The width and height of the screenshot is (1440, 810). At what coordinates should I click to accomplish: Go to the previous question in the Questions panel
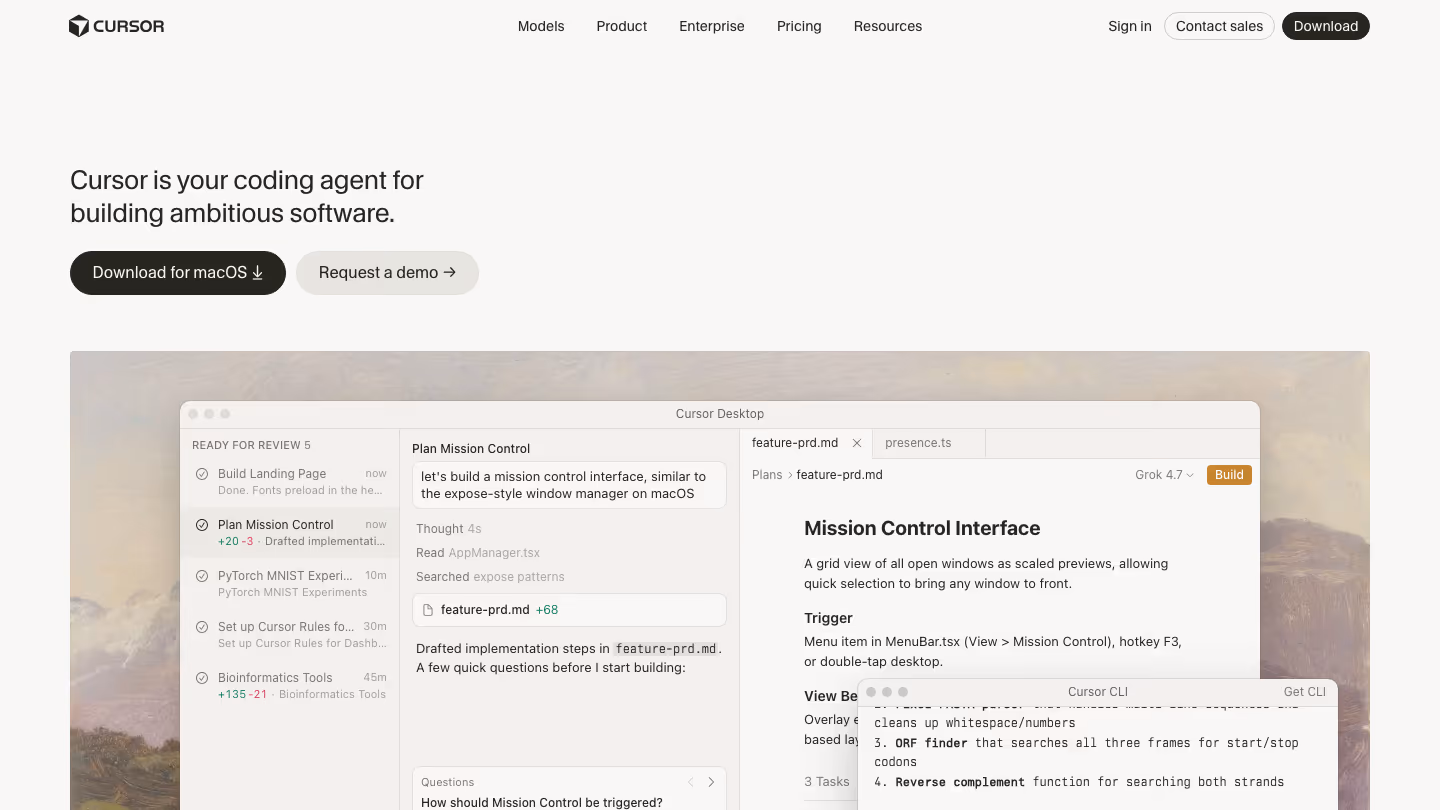click(690, 782)
